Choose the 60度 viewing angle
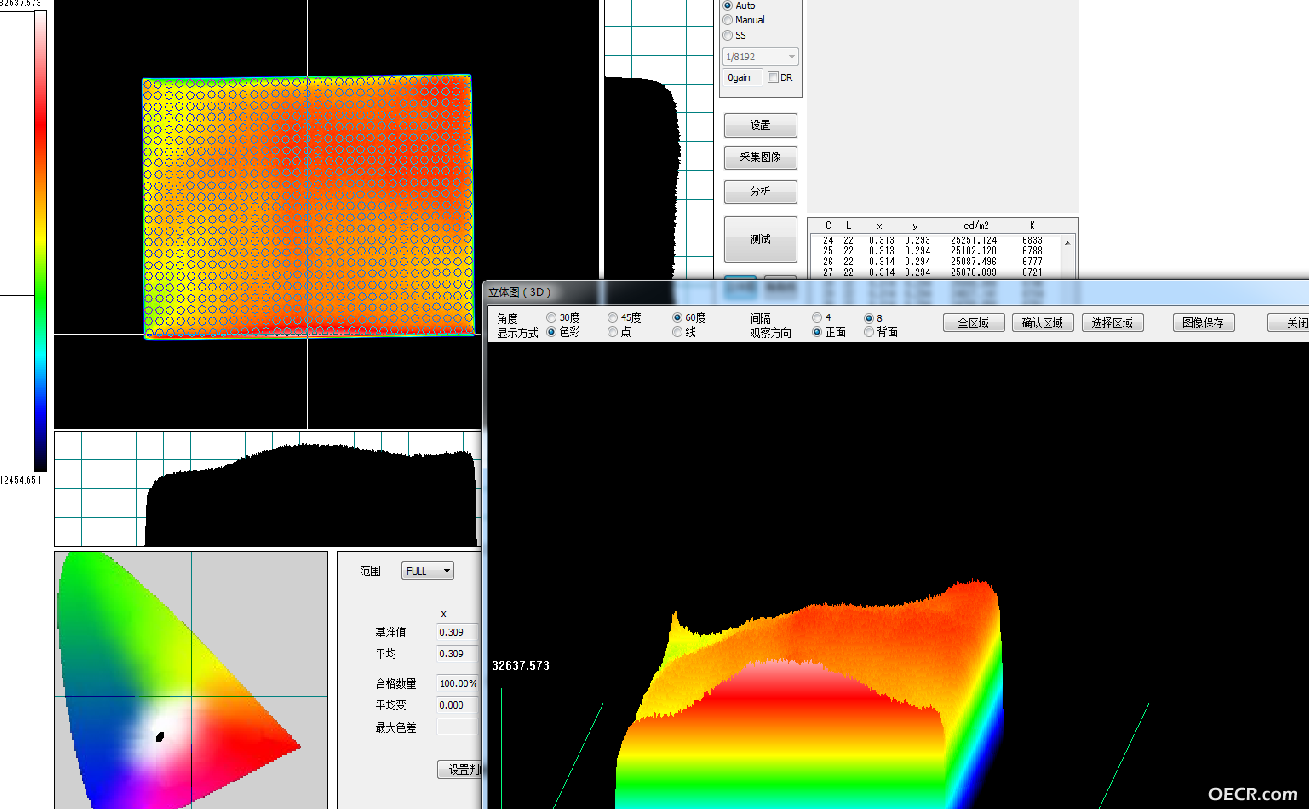The height and width of the screenshot is (809, 1309). 678,318
